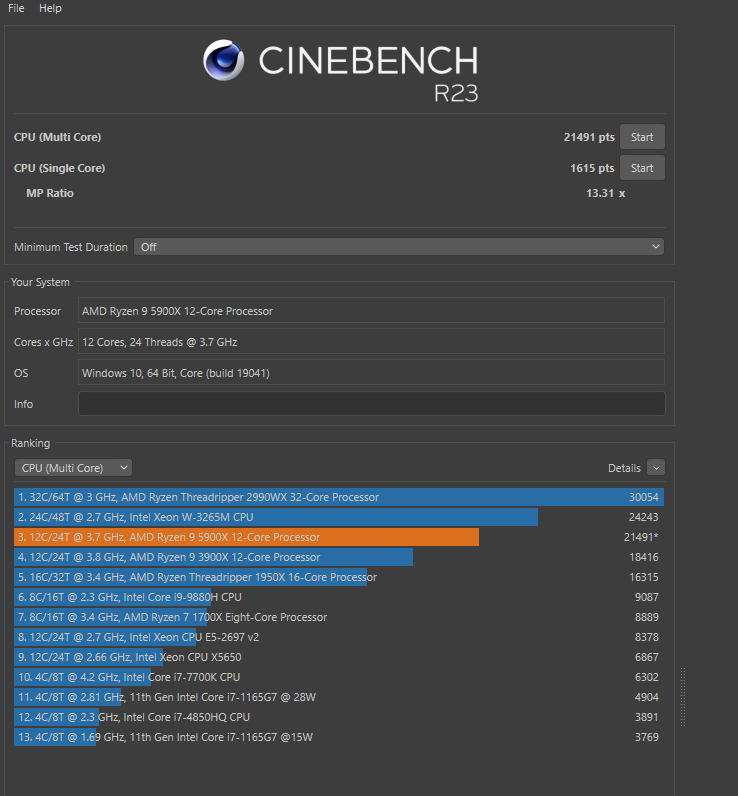Select the Ryzen 7 1700X ranking row
The image size is (738, 796).
click(x=339, y=617)
